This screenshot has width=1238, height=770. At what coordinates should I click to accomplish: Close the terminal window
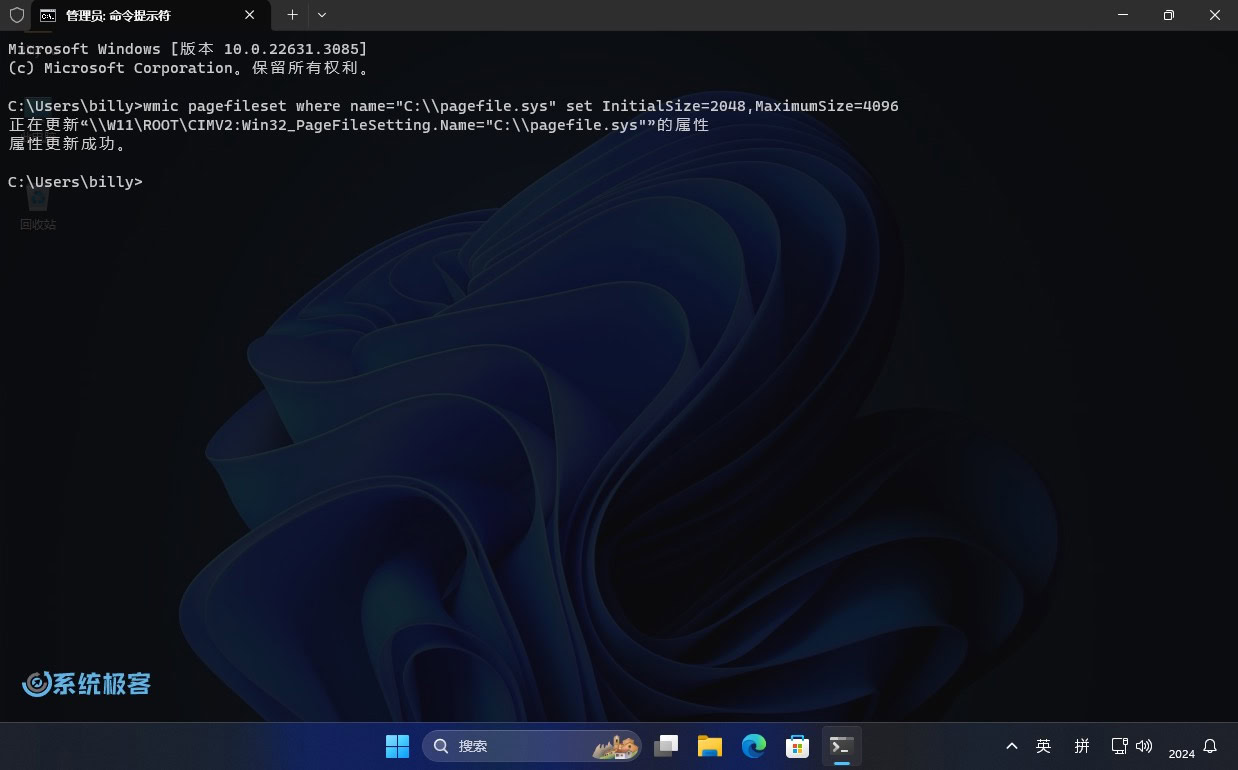1214,15
